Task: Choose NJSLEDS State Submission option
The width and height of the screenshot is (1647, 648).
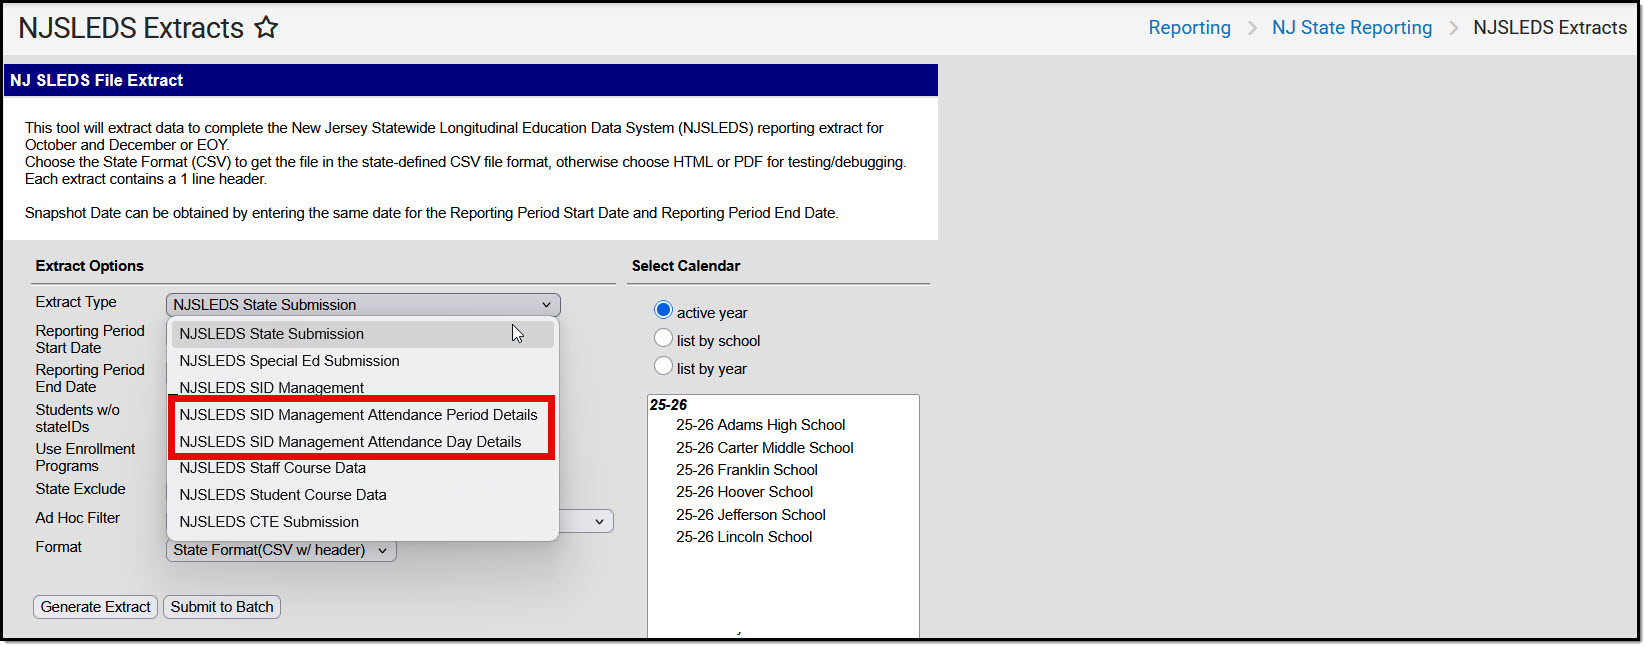Action: point(362,334)
